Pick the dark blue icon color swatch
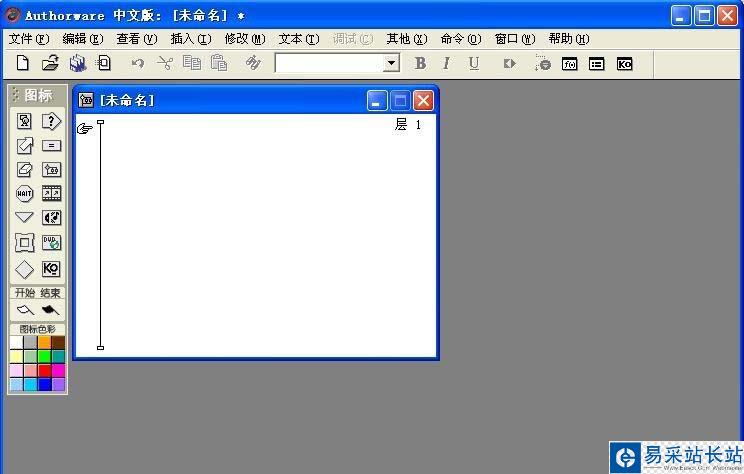This screenshot has height=474, width=744. coord(45,384)
